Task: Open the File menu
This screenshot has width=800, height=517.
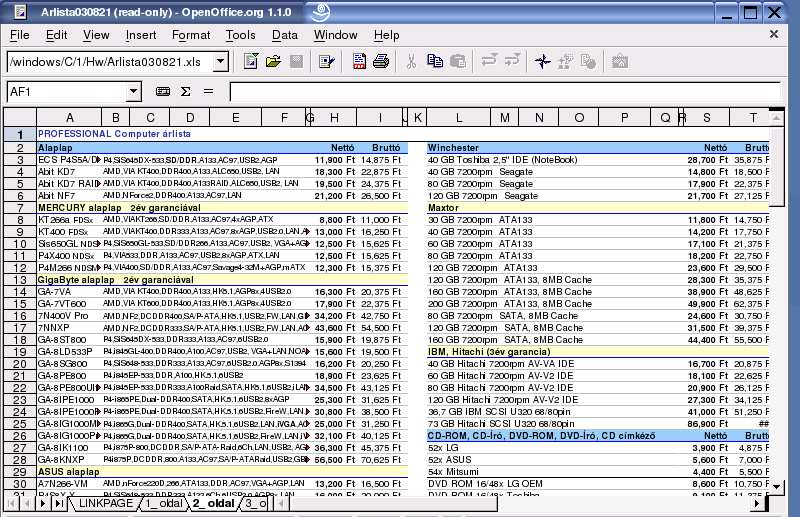Action: (19, 35)
